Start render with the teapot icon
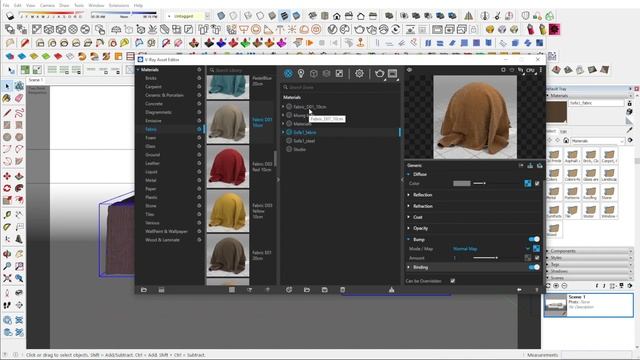640x360 pixels. point(380,73)
